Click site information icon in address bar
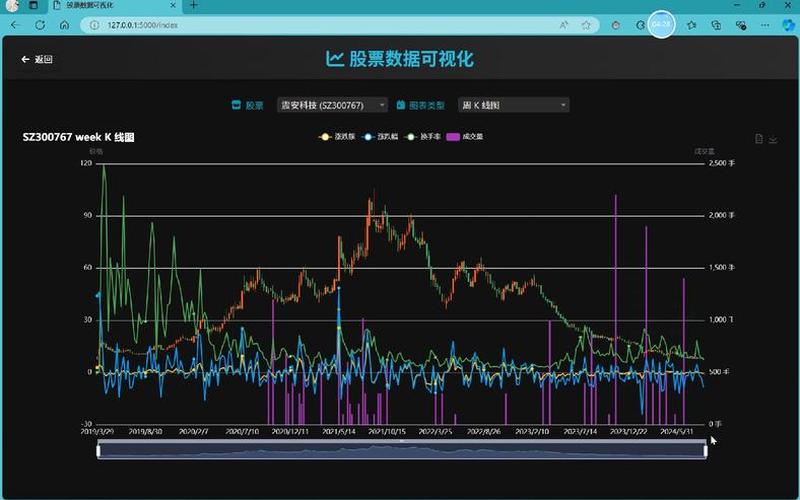Image resolution: width=800 pixels, height=500 pixels. tap(94, 25)
